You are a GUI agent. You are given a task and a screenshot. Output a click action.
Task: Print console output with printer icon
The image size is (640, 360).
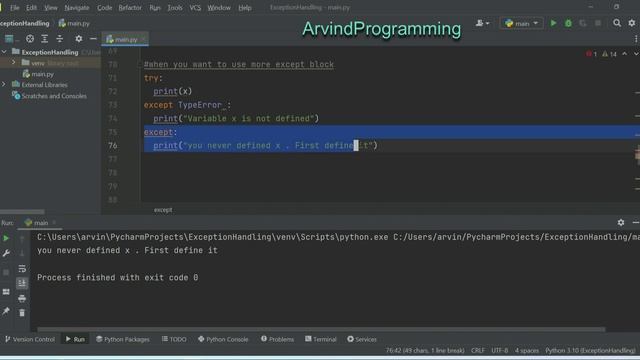(22, 298)
